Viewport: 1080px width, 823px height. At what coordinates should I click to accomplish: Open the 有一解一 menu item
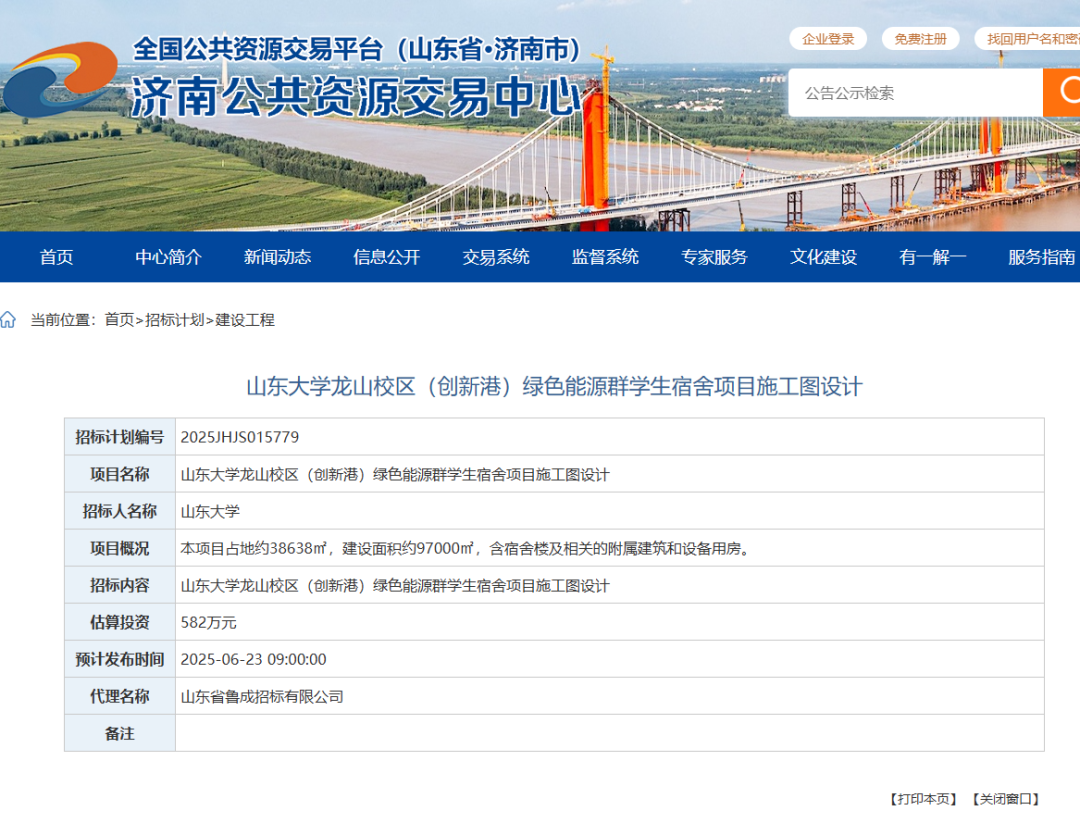(x=933, y=257)
